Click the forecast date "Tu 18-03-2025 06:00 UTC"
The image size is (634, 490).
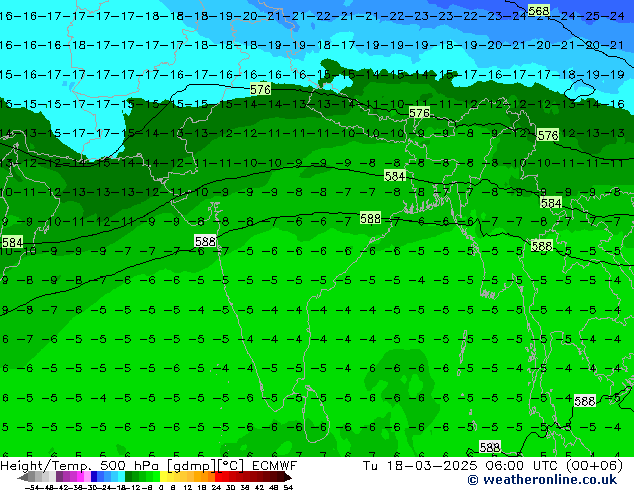coord(461,466)
